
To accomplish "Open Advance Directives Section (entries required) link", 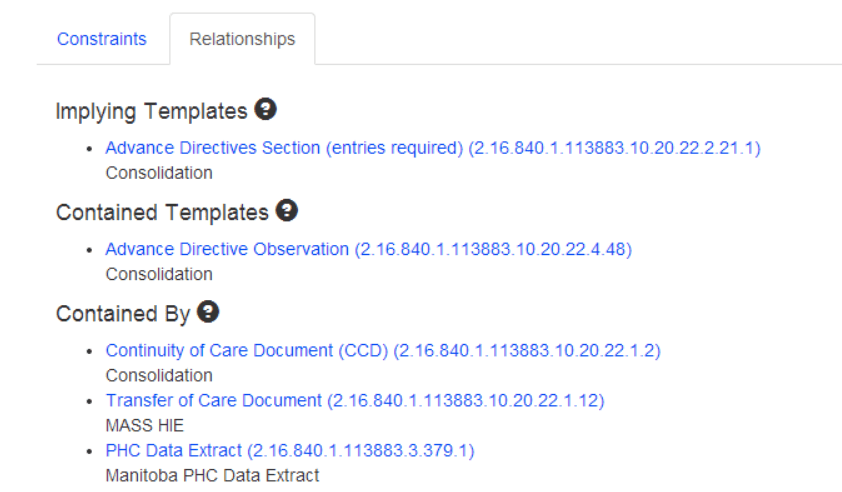I will coord(433,148).
